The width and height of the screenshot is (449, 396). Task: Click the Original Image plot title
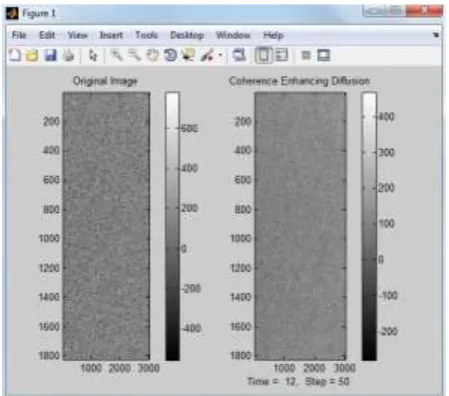(105, 81)
